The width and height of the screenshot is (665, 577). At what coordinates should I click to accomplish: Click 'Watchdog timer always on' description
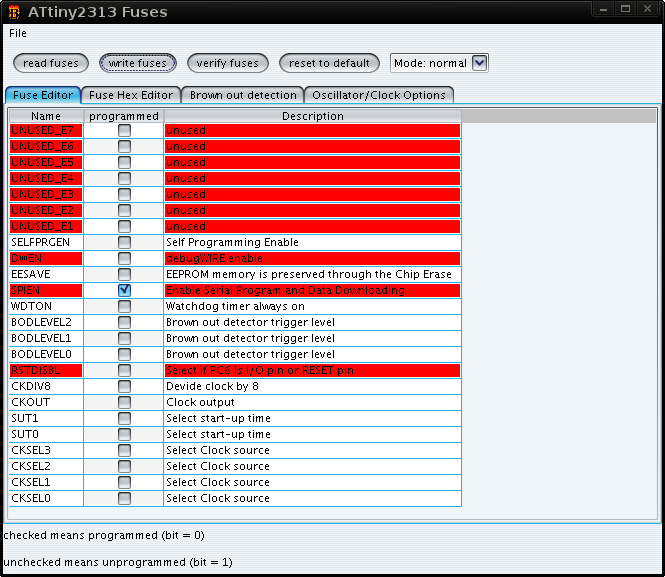click(x=313, y=306)
